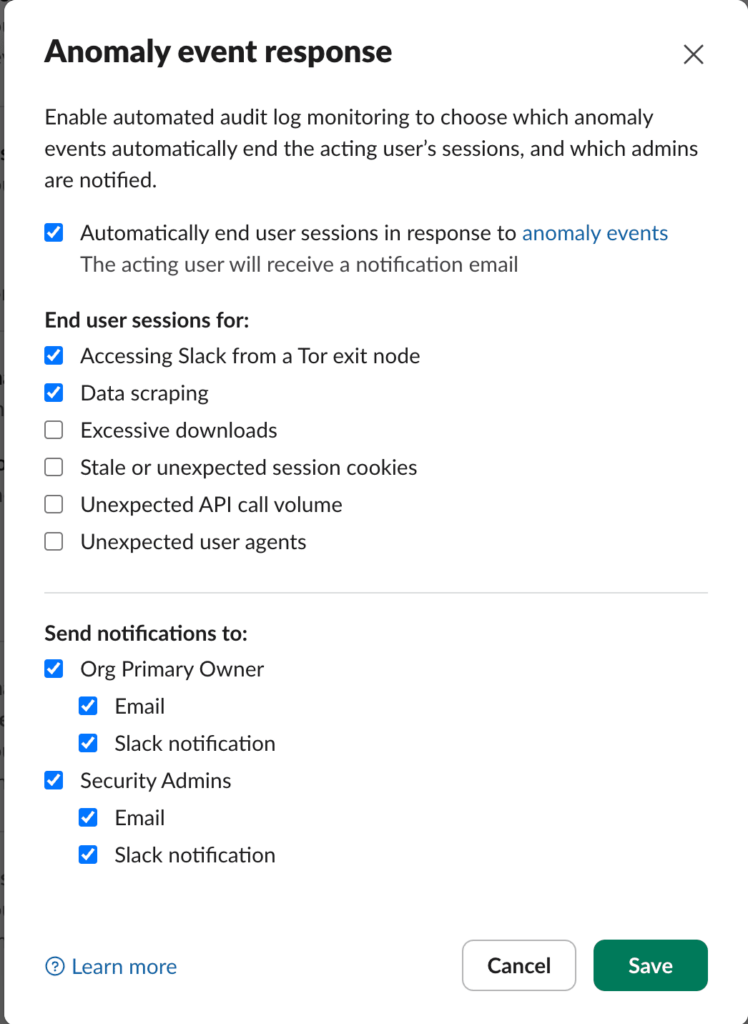Screen dimensions: 748x1024
Task: Disable Email under Org Primary Owner
Action: 88,705
